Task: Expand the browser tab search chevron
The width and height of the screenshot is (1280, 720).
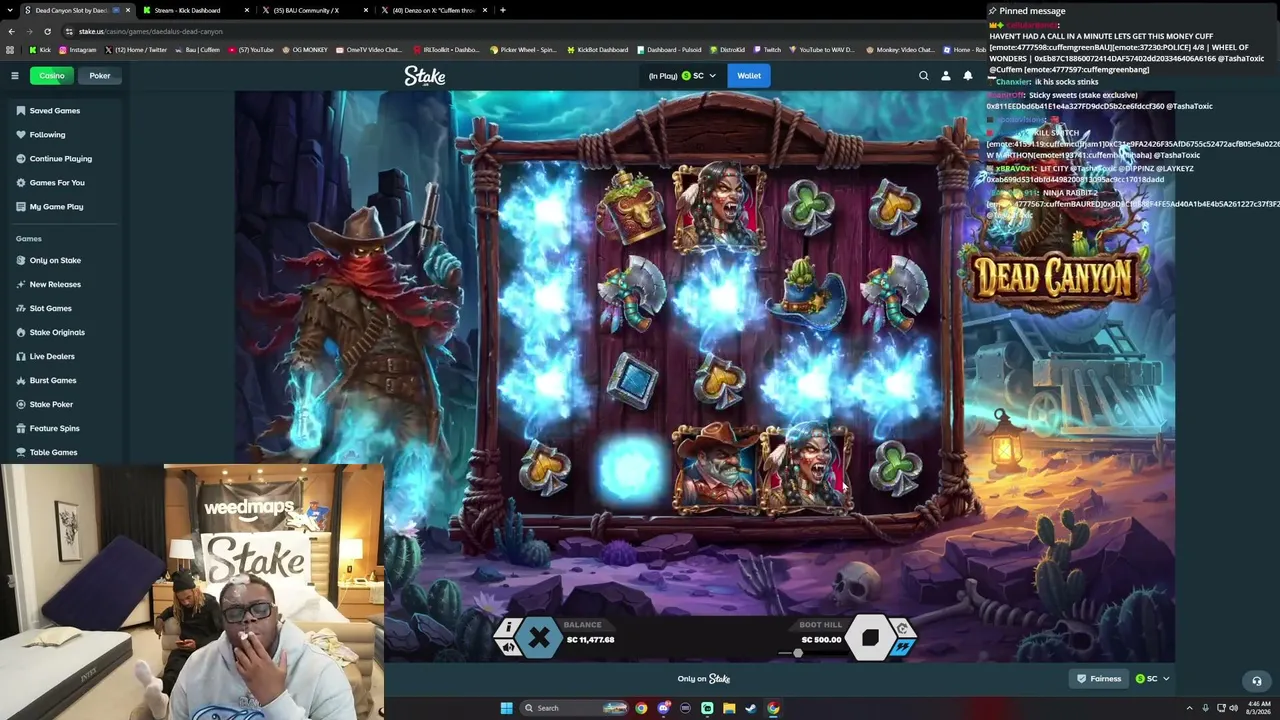Action: (x=10, y=10)
